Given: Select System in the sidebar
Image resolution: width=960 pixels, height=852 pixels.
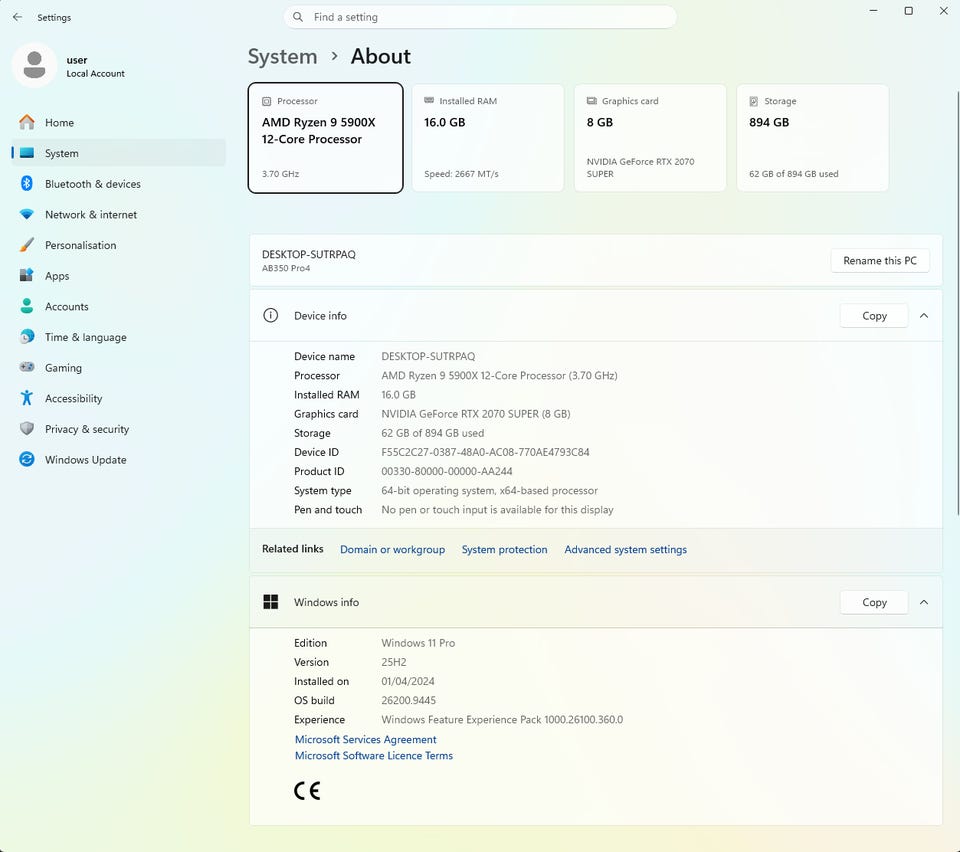Looking at the screenshot, I should (119, 153).
